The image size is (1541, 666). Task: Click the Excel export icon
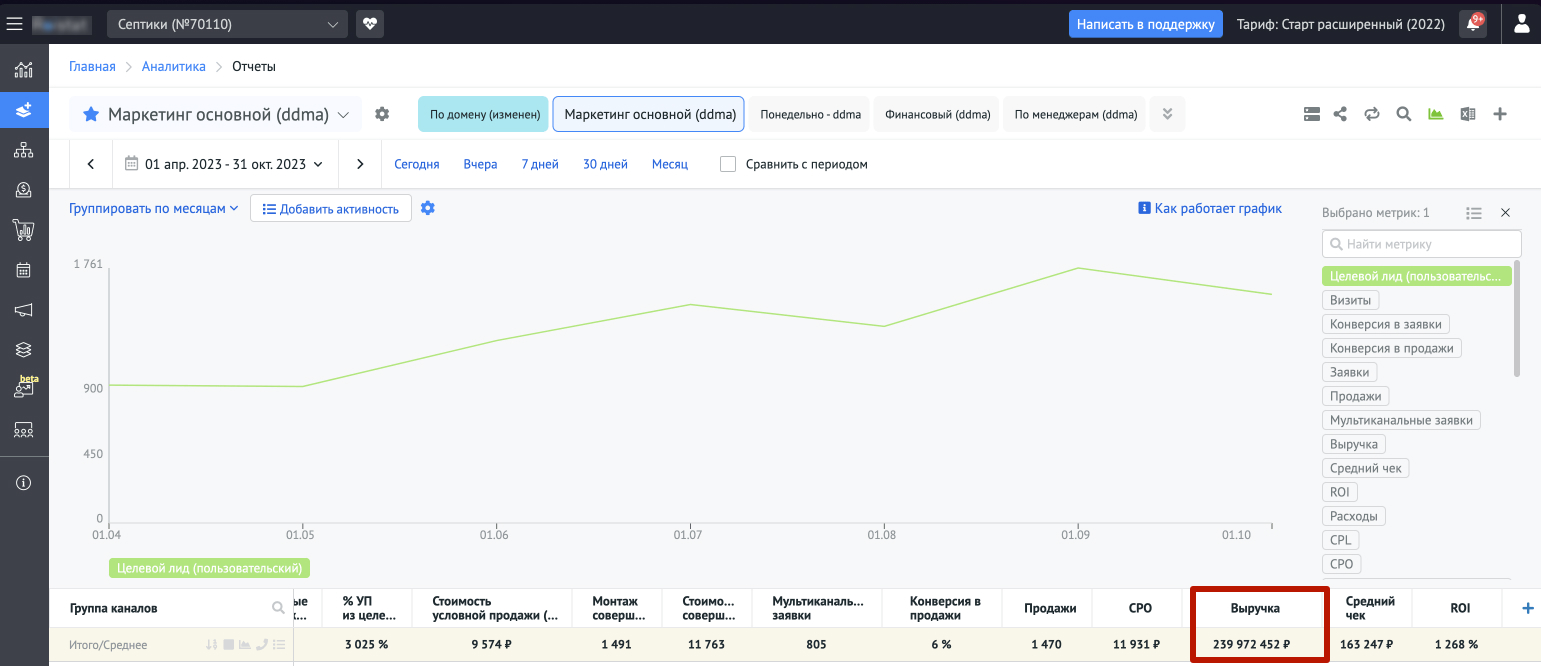click(x=1468, y=115)
